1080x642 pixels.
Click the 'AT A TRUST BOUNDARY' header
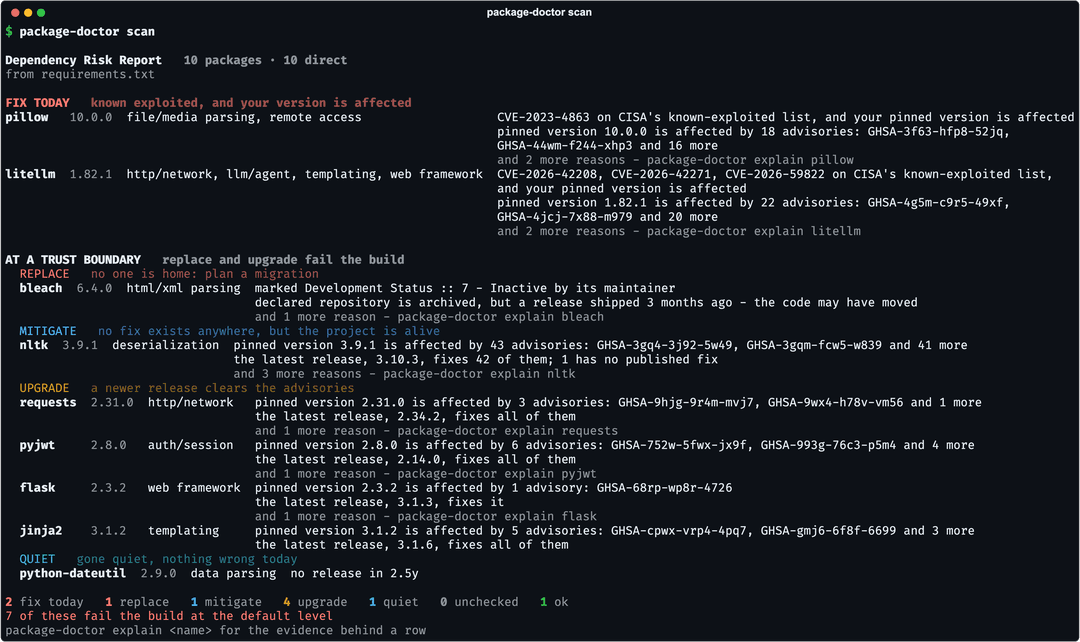[73, 260]
